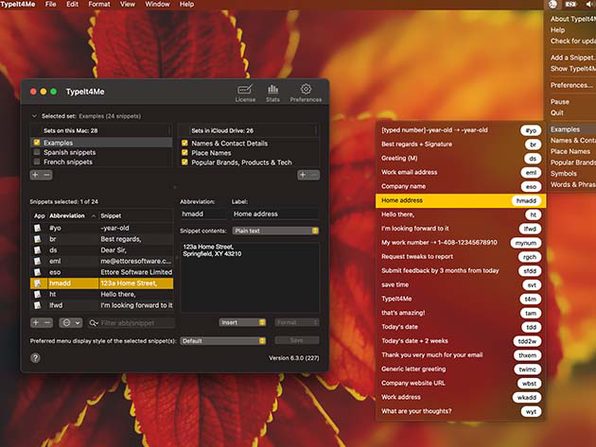Add a new snippet with the plus button
The width and height of the screenshot is (596, 447).
(35, 323)
